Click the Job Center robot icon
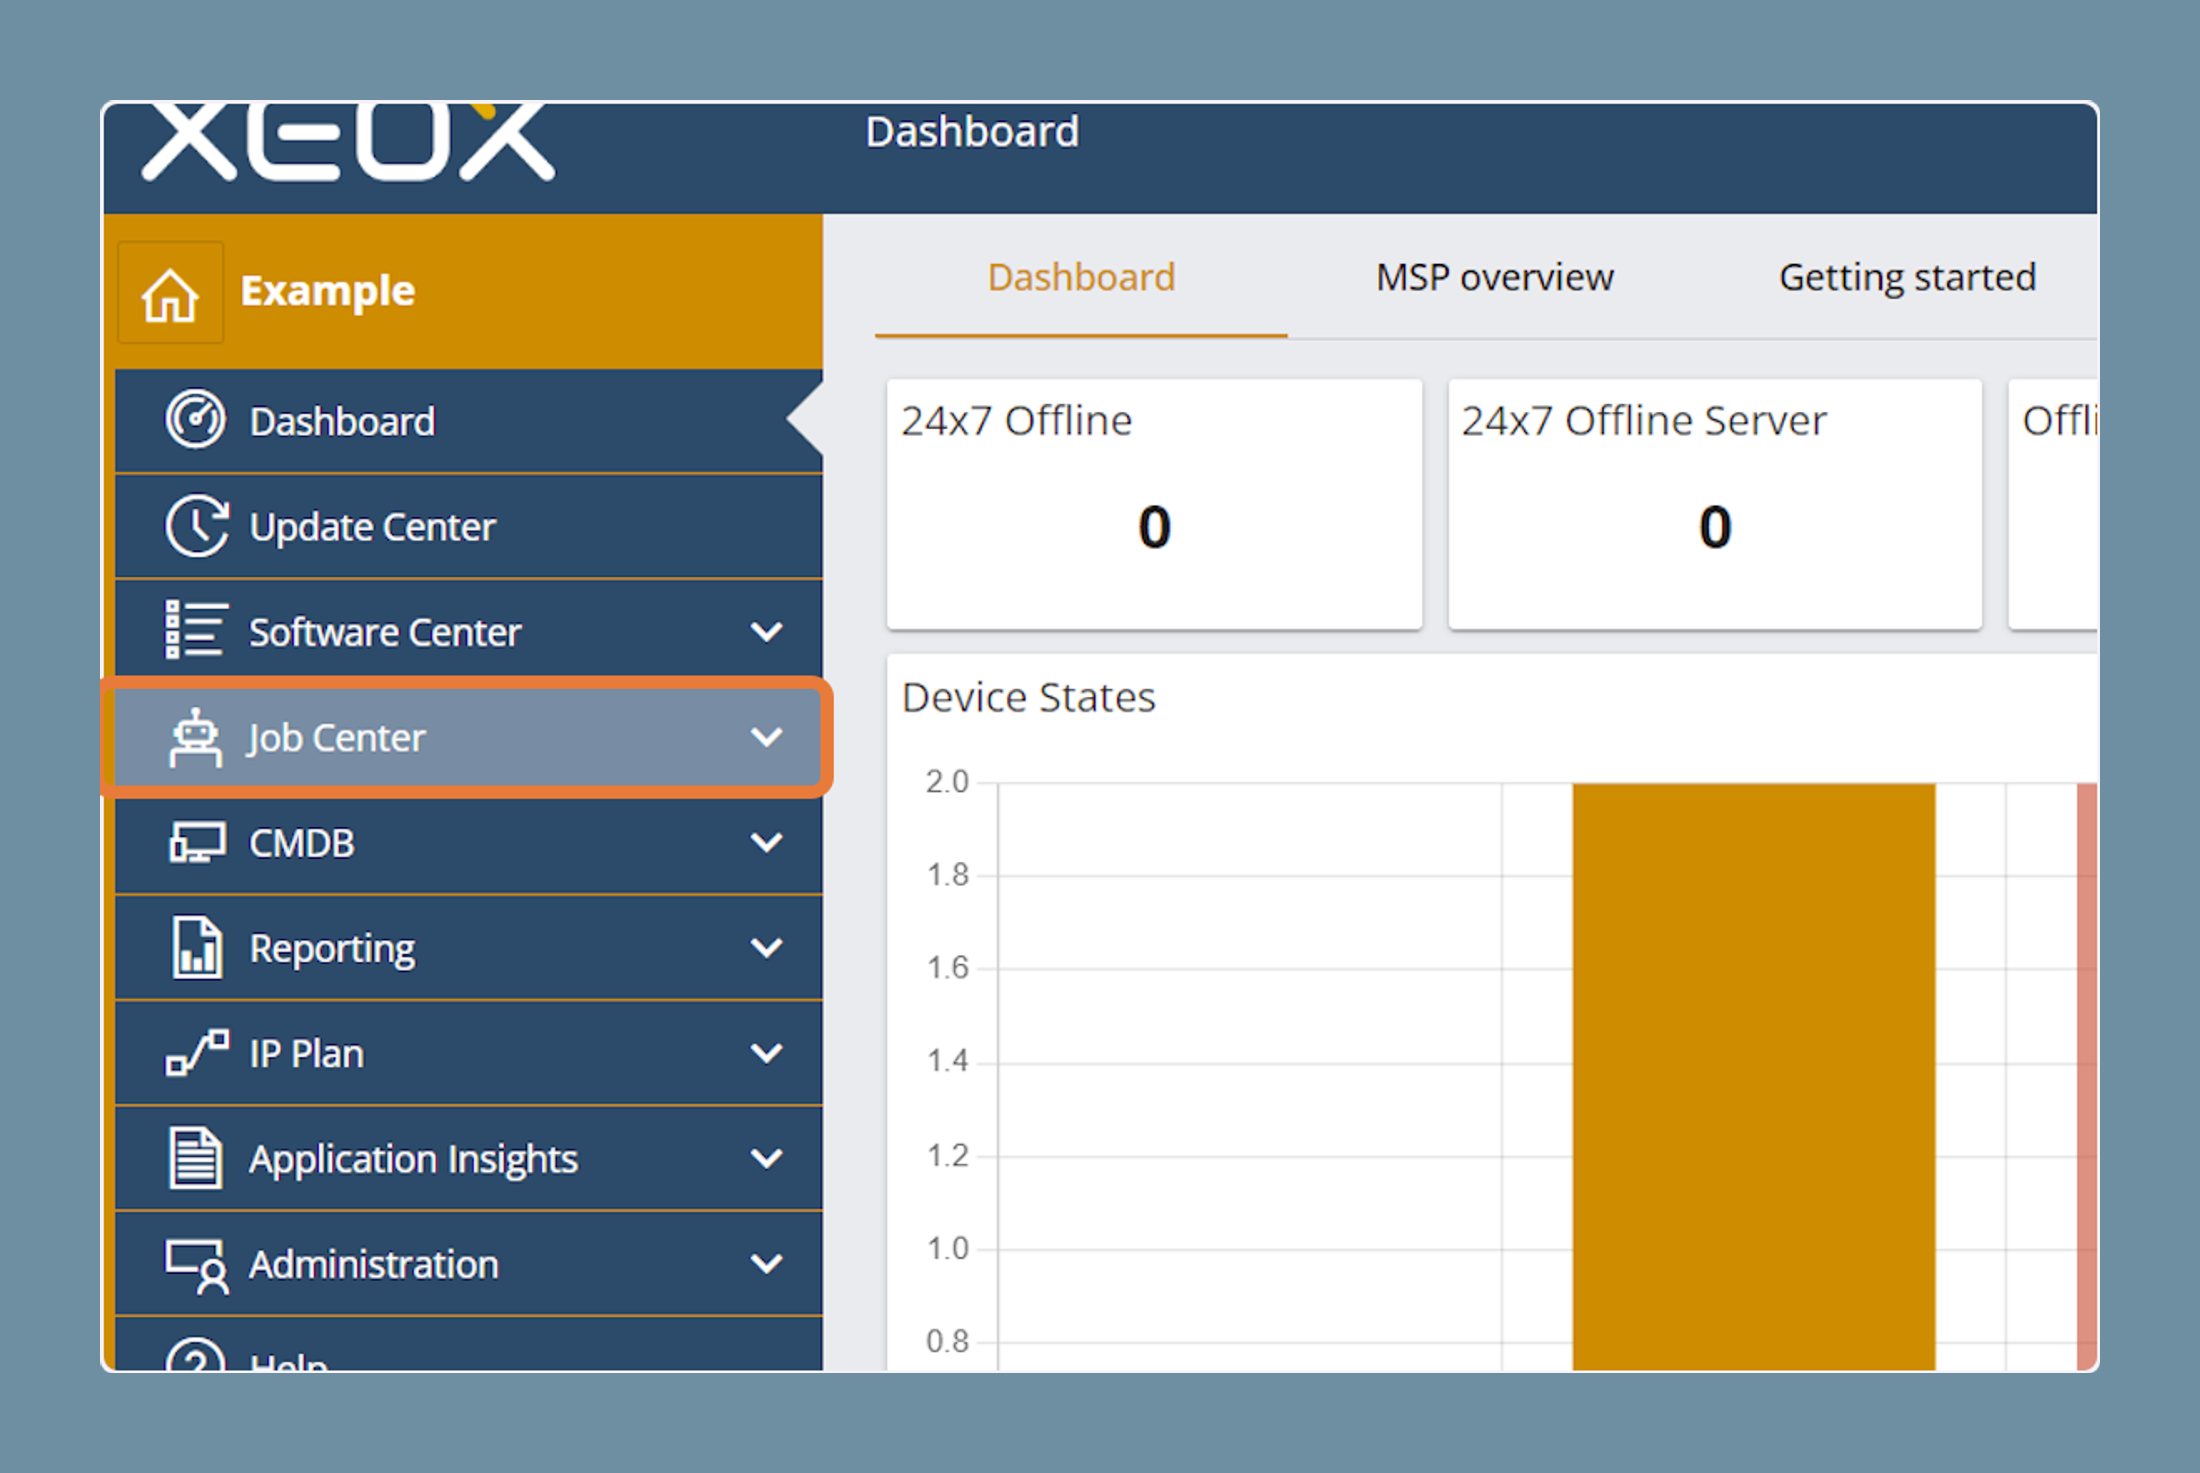Screen dimensions: 2200x1473 click(x=195, y=738)
